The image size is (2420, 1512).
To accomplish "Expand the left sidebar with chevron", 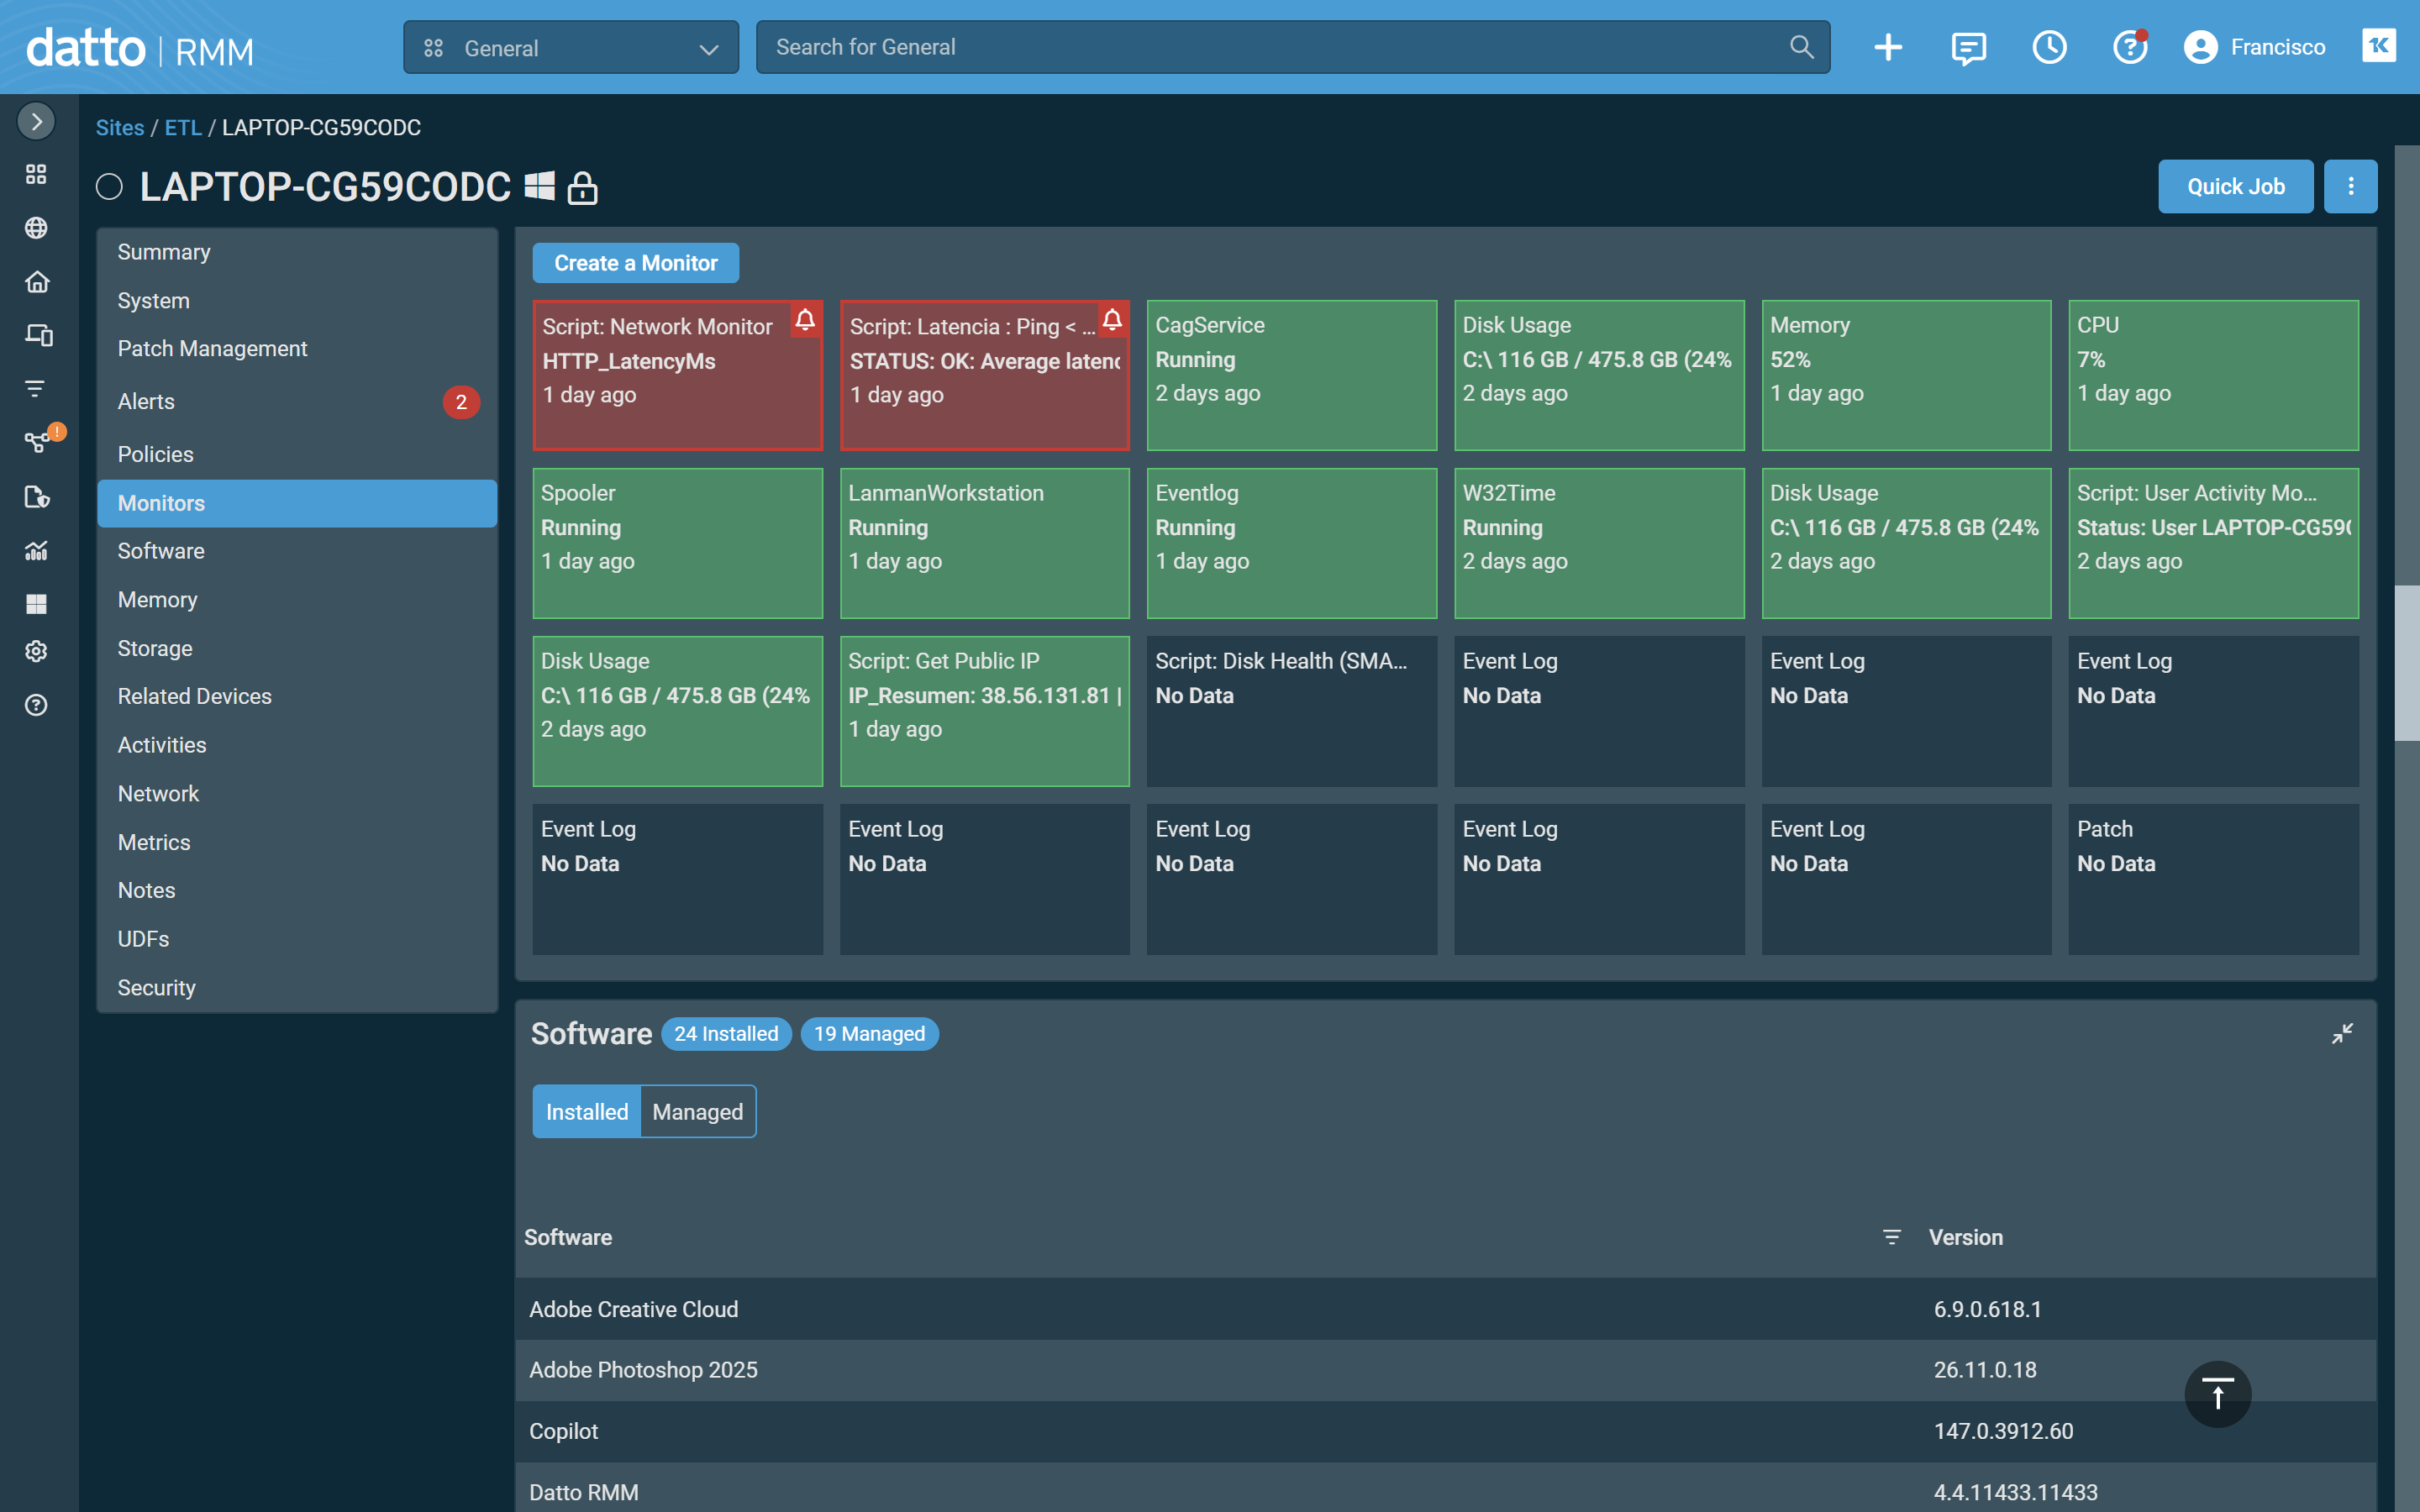I will tap(36, 121).
